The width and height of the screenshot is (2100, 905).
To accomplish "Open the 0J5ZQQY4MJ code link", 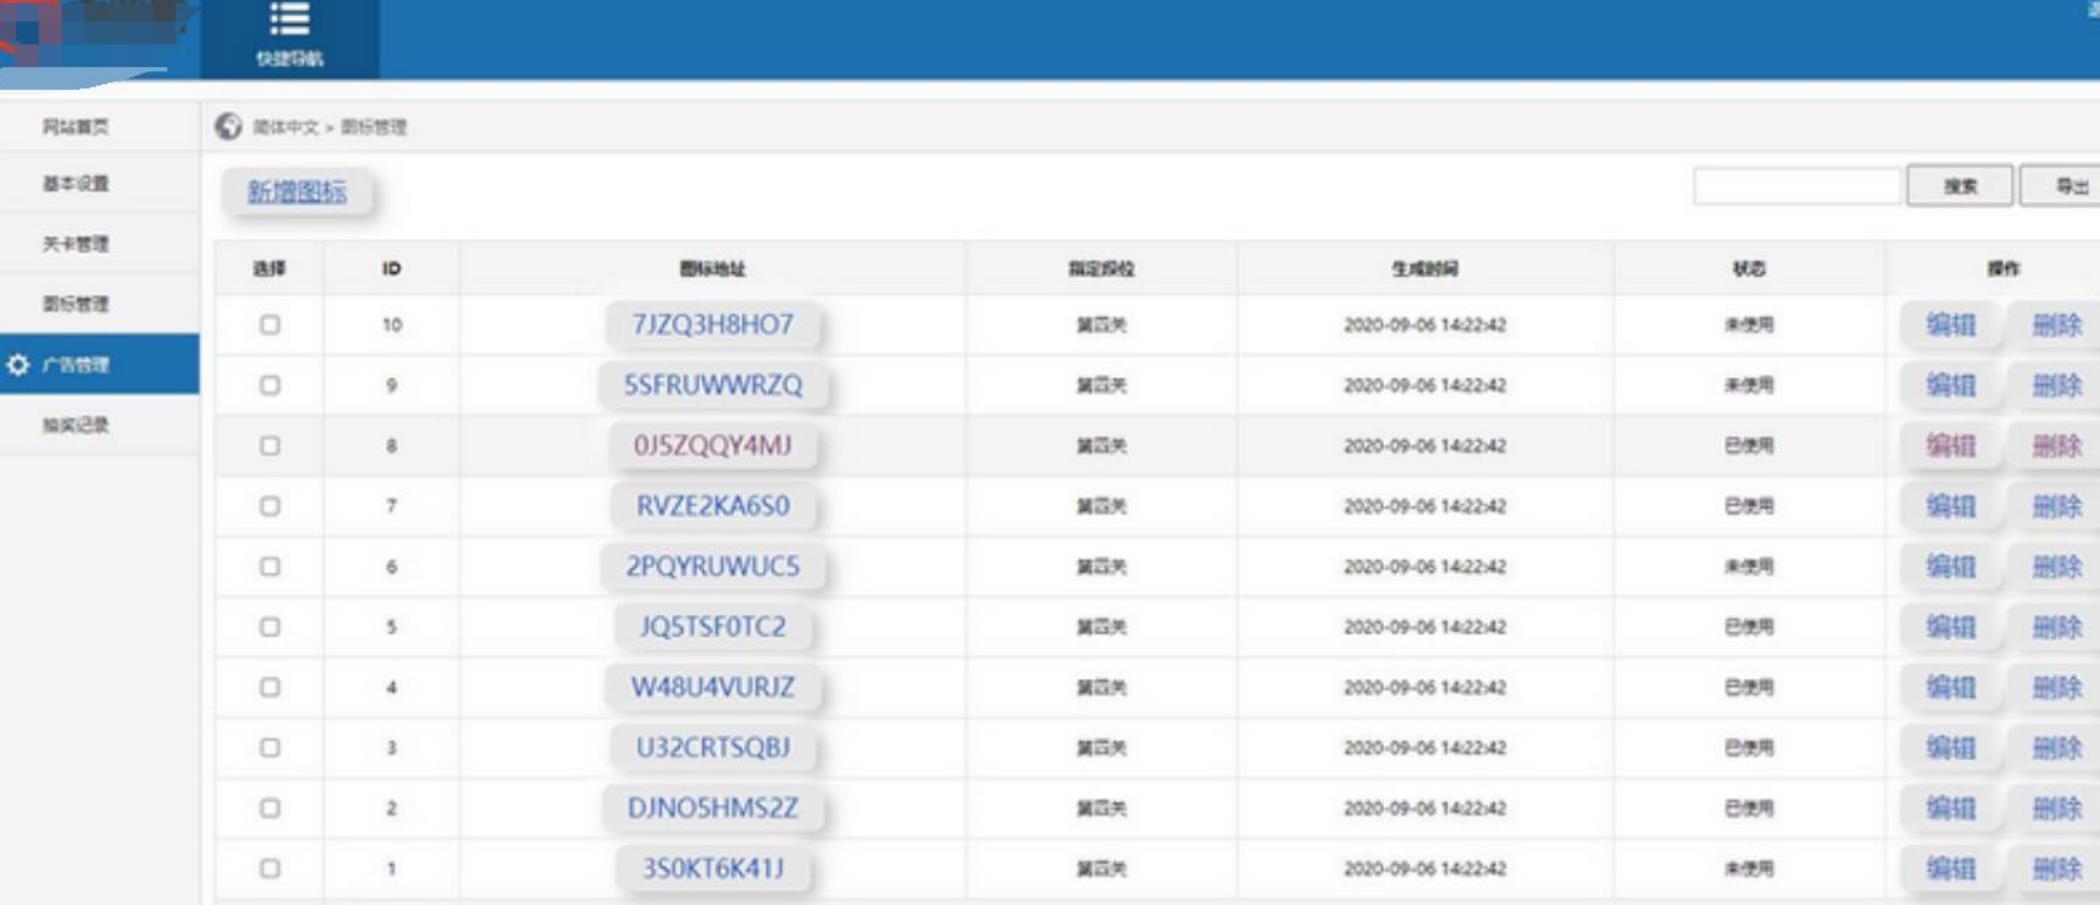I will 713,446.
